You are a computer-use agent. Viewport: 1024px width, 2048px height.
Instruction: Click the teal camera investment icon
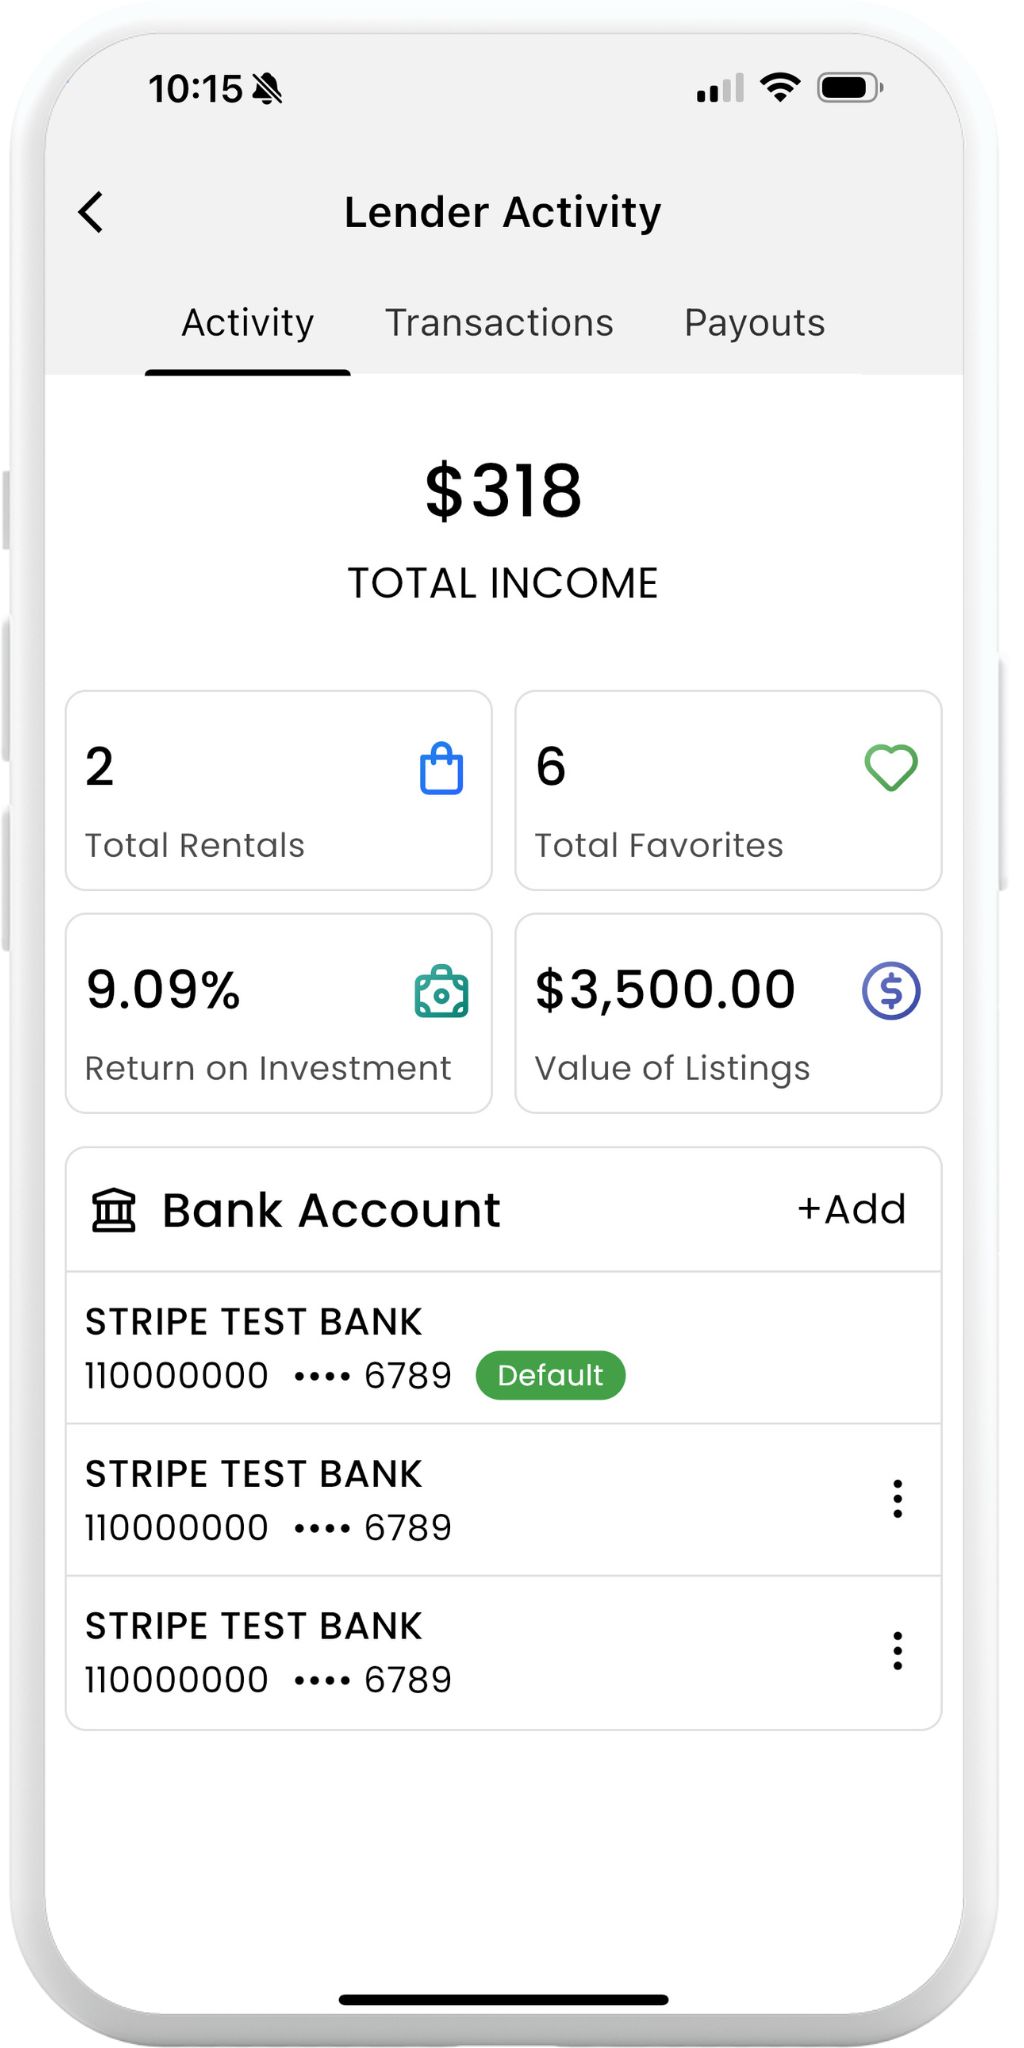tap(441, 992)
